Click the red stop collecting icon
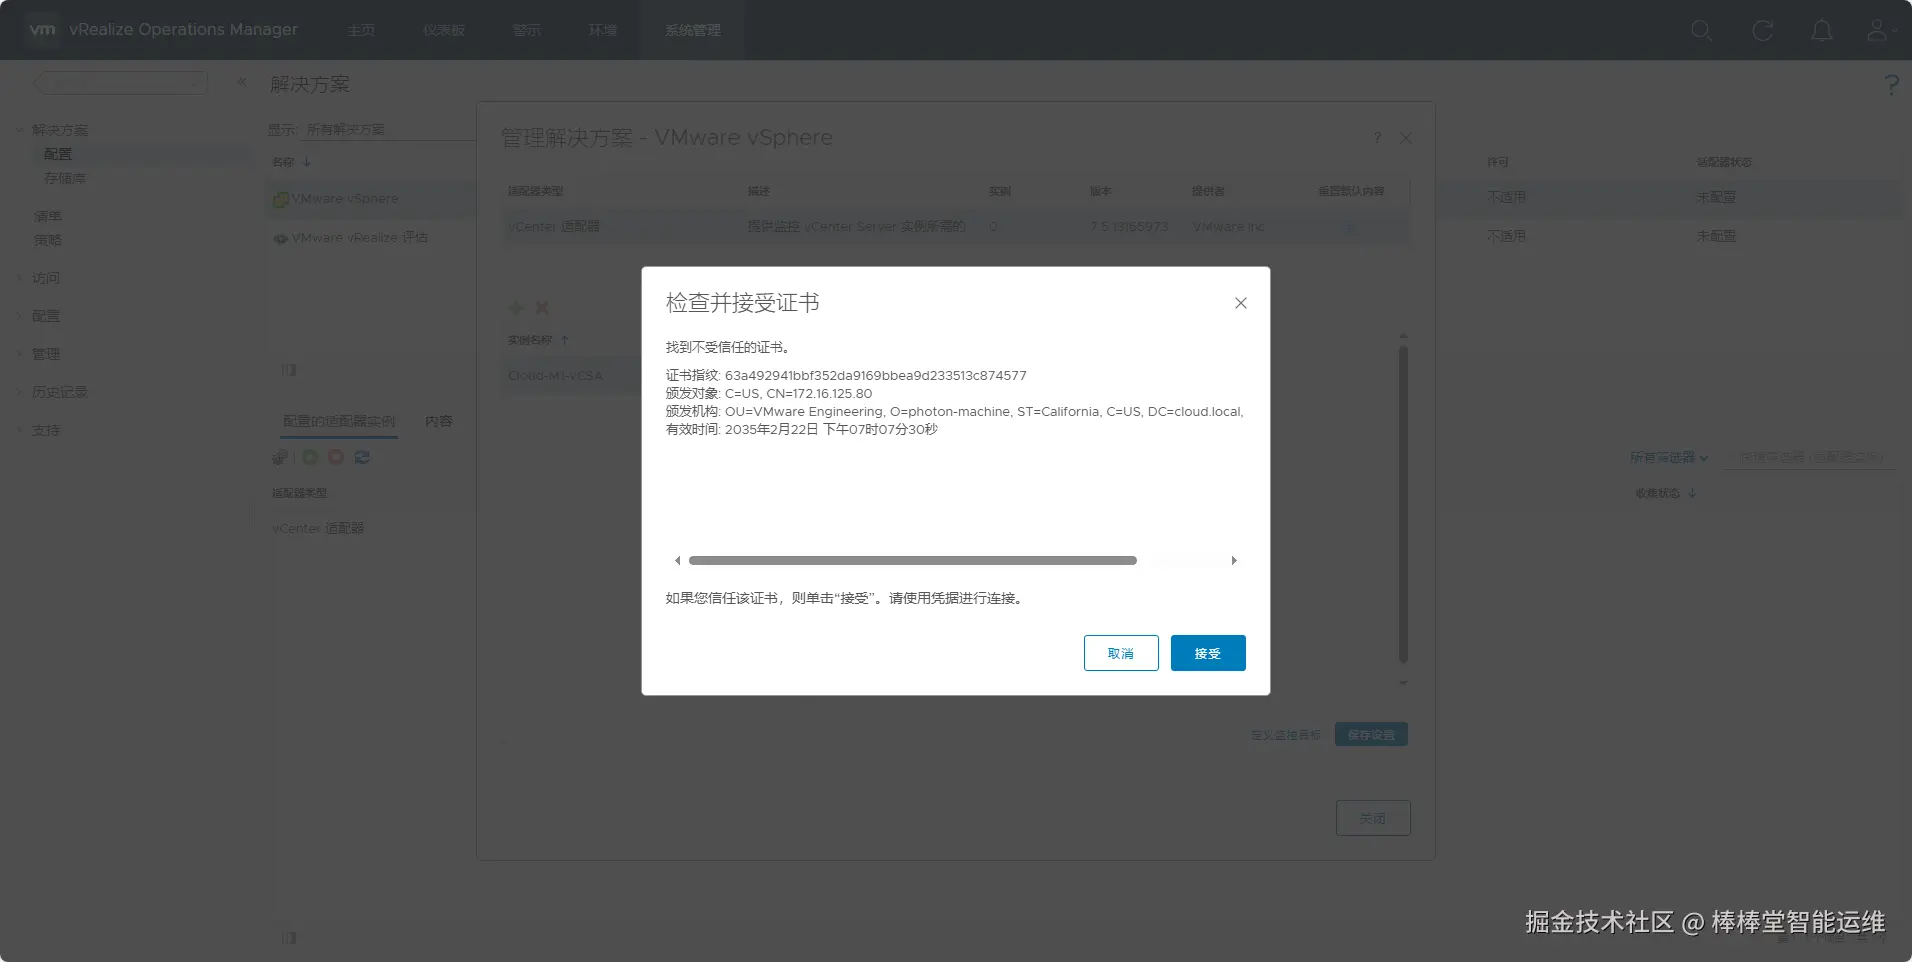 336,457
